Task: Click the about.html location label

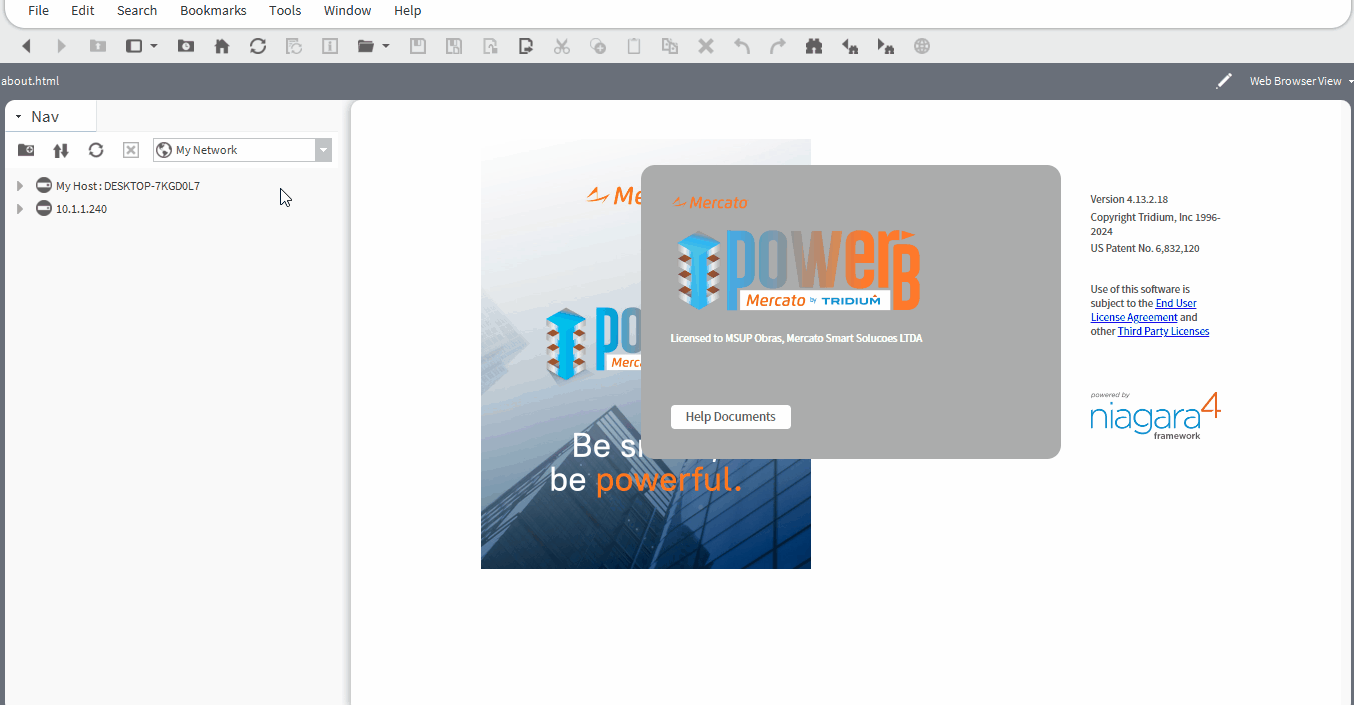Action: pos(30,81)
